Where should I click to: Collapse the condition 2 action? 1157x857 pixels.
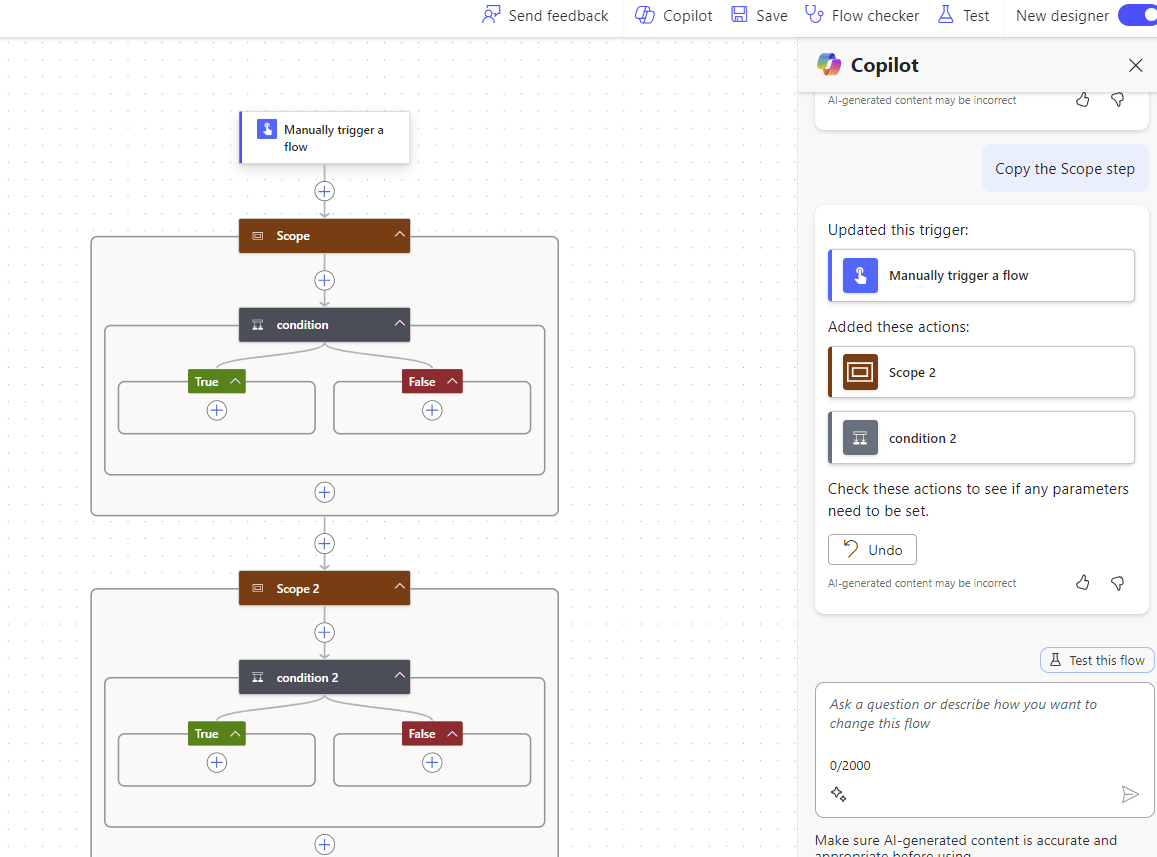click(399, 675)
